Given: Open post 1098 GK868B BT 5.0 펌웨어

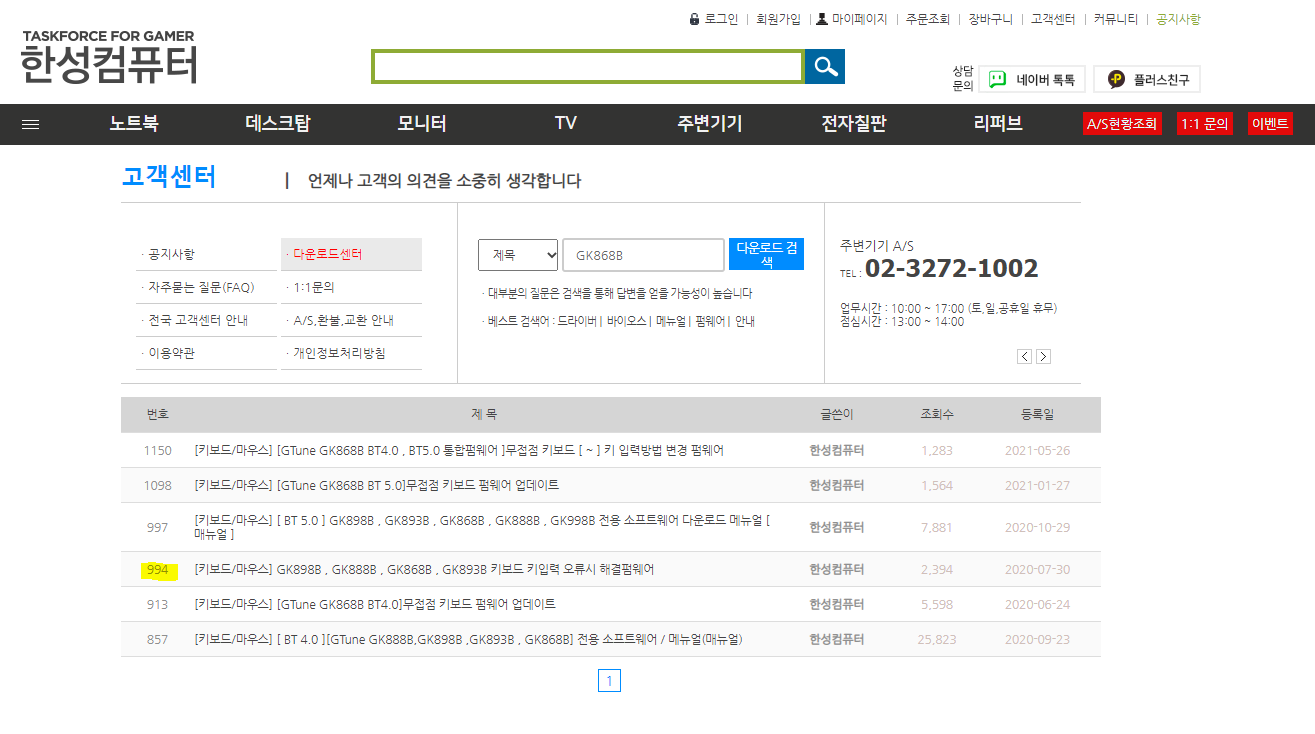Looking at the screenshot, I should coord(377,485).
